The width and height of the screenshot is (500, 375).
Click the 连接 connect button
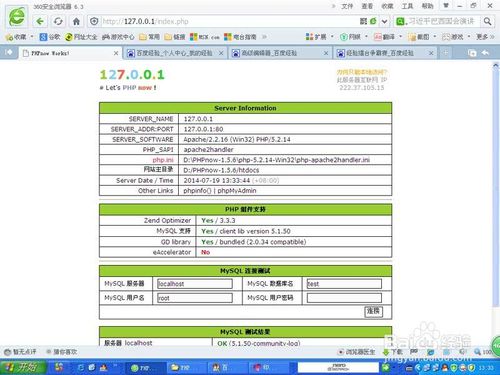(x=373, y=311)
